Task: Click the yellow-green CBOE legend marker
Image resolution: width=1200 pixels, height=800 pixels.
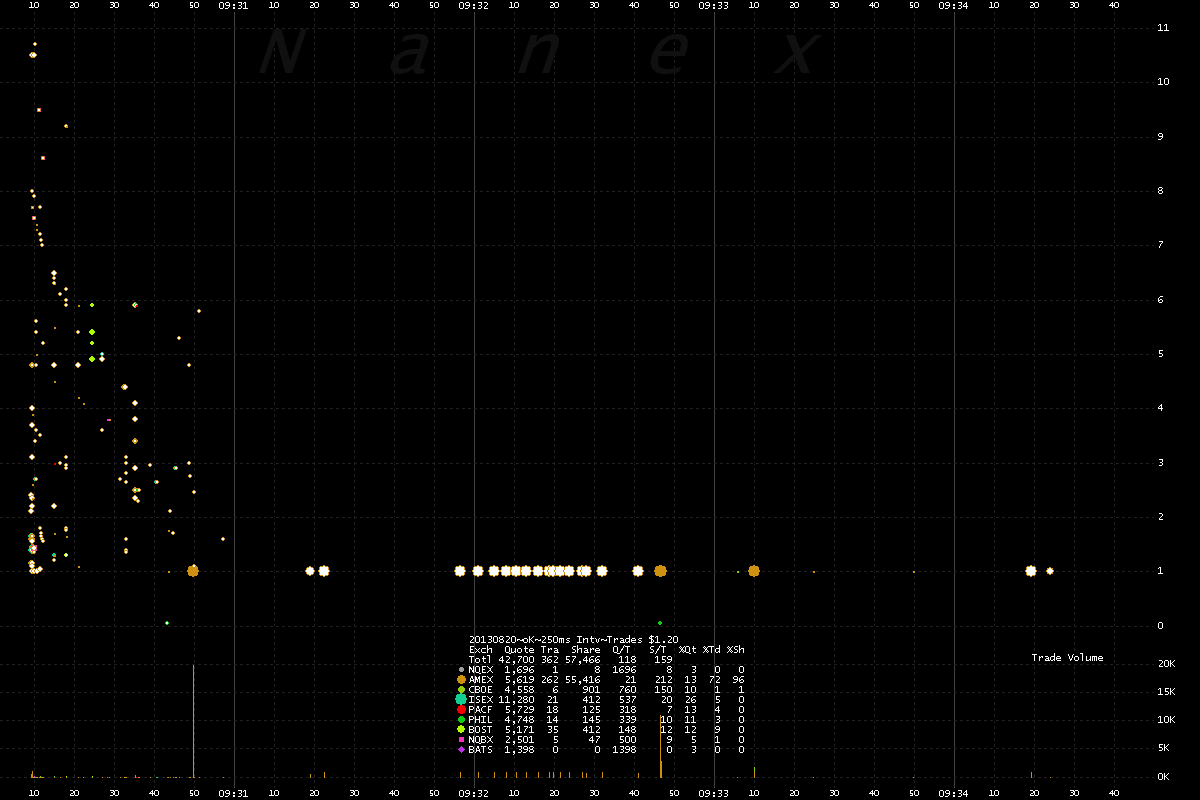Action: [x=461, y=689]
